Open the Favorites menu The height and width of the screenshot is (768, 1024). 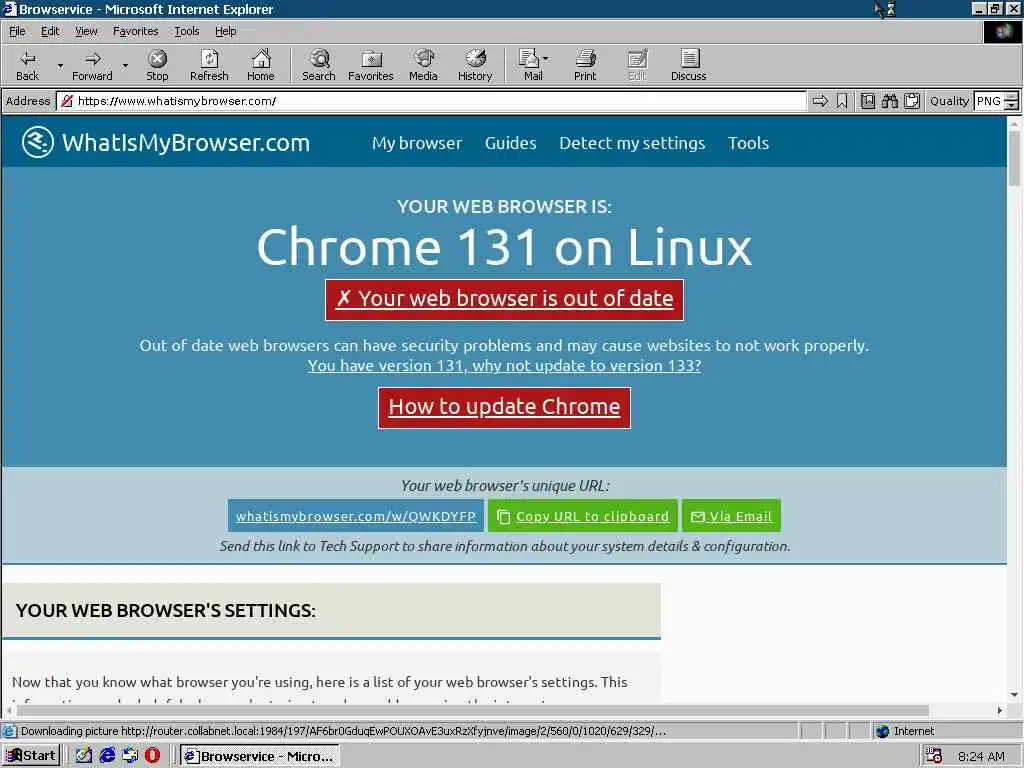point(135,31)
